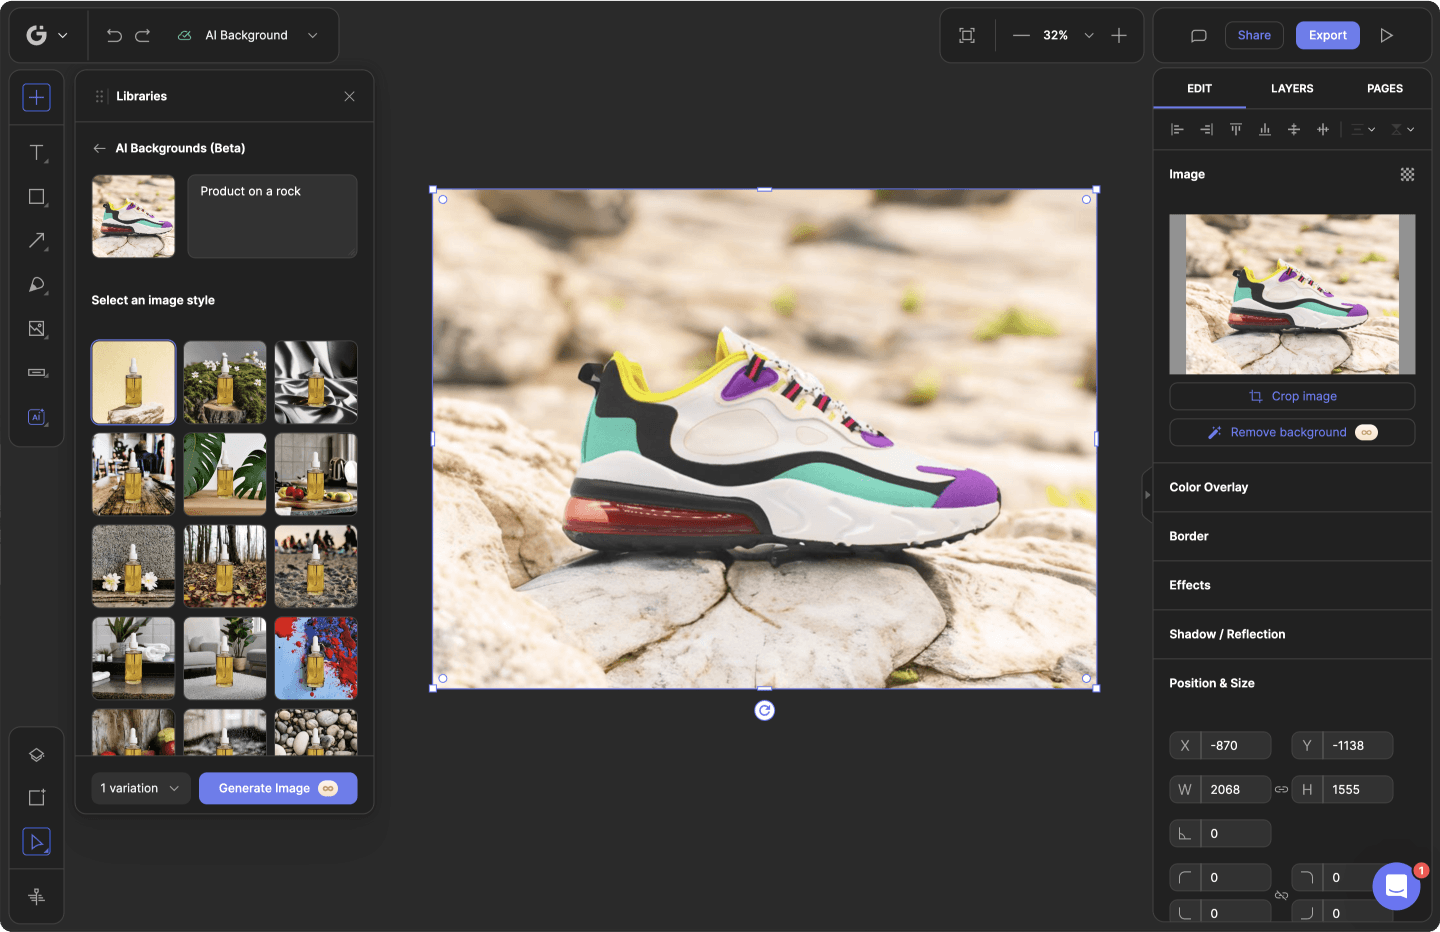Zoom out with the minus icon

point(1021,35)
